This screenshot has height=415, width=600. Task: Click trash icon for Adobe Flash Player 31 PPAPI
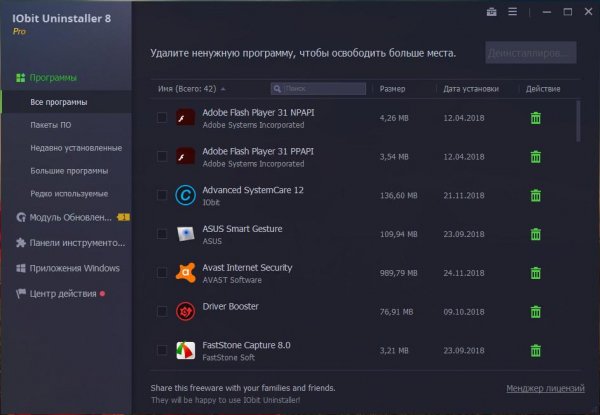pos(536,156)
